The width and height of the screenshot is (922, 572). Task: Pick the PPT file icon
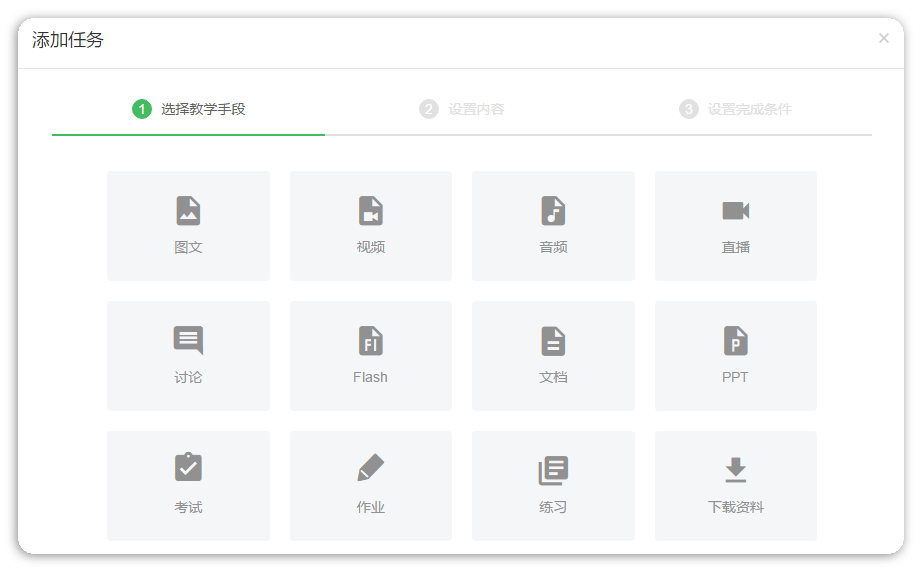736,341
